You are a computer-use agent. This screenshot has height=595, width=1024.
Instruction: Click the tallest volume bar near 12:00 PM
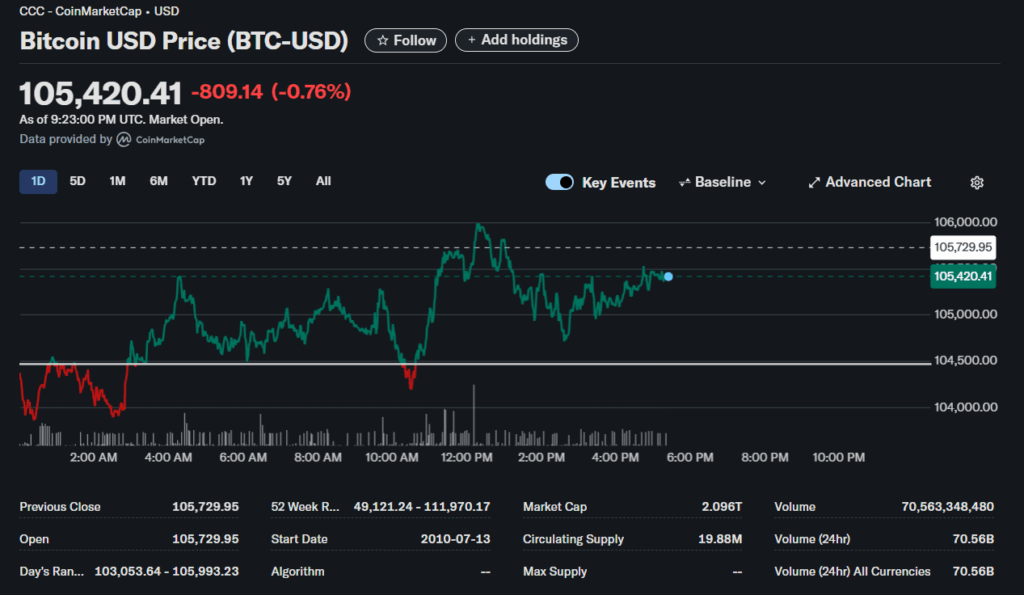click(x=474, y=415)
